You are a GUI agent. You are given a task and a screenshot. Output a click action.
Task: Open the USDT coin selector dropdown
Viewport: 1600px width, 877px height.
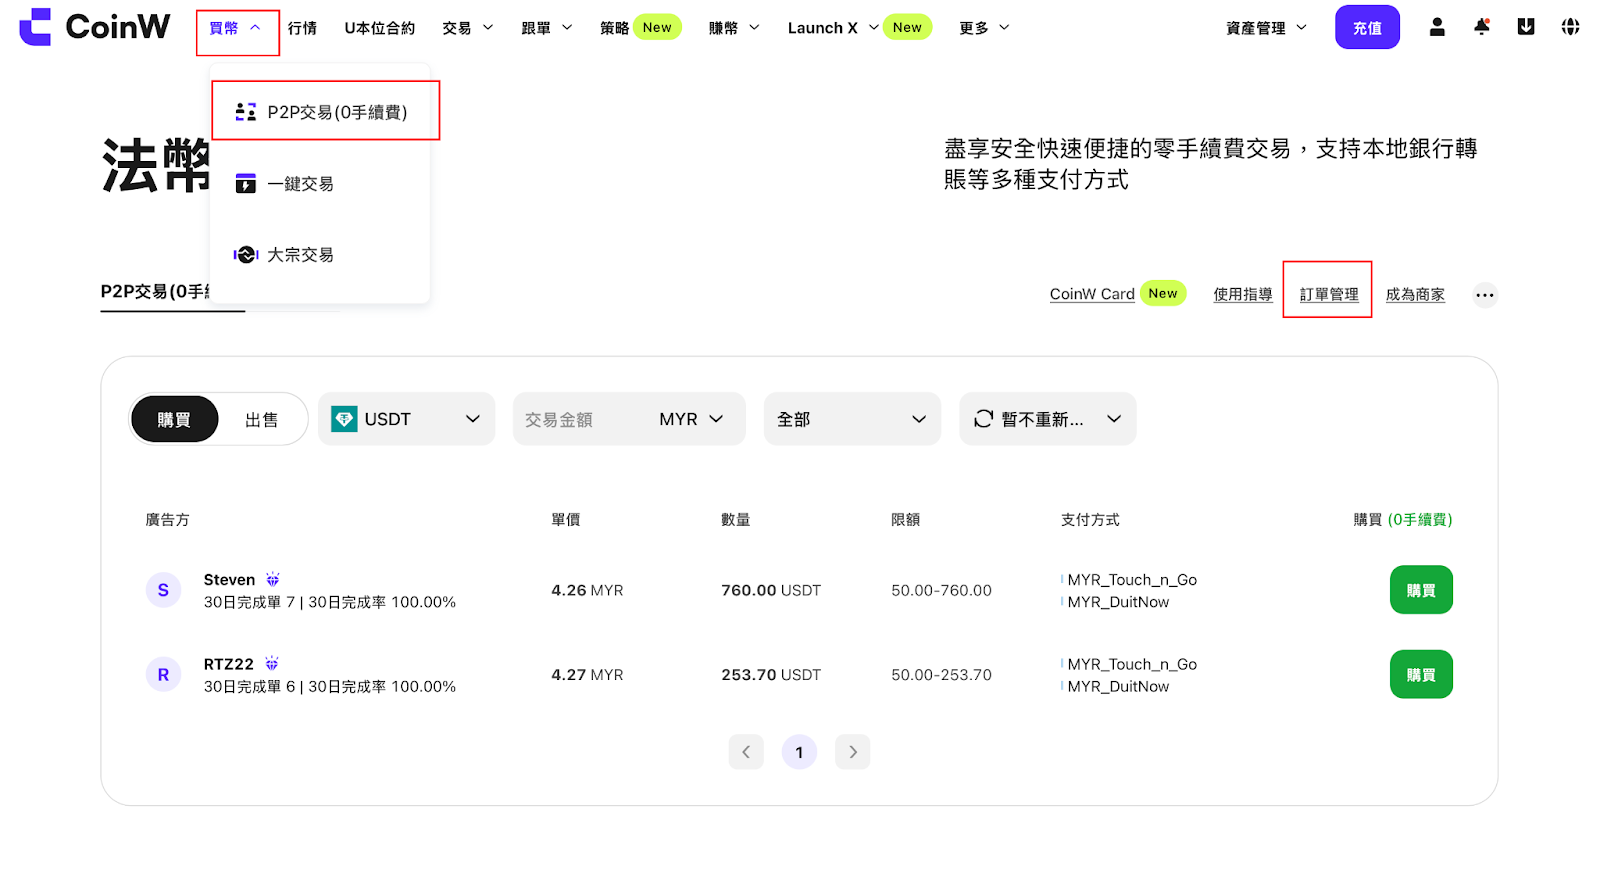[407, 419]
